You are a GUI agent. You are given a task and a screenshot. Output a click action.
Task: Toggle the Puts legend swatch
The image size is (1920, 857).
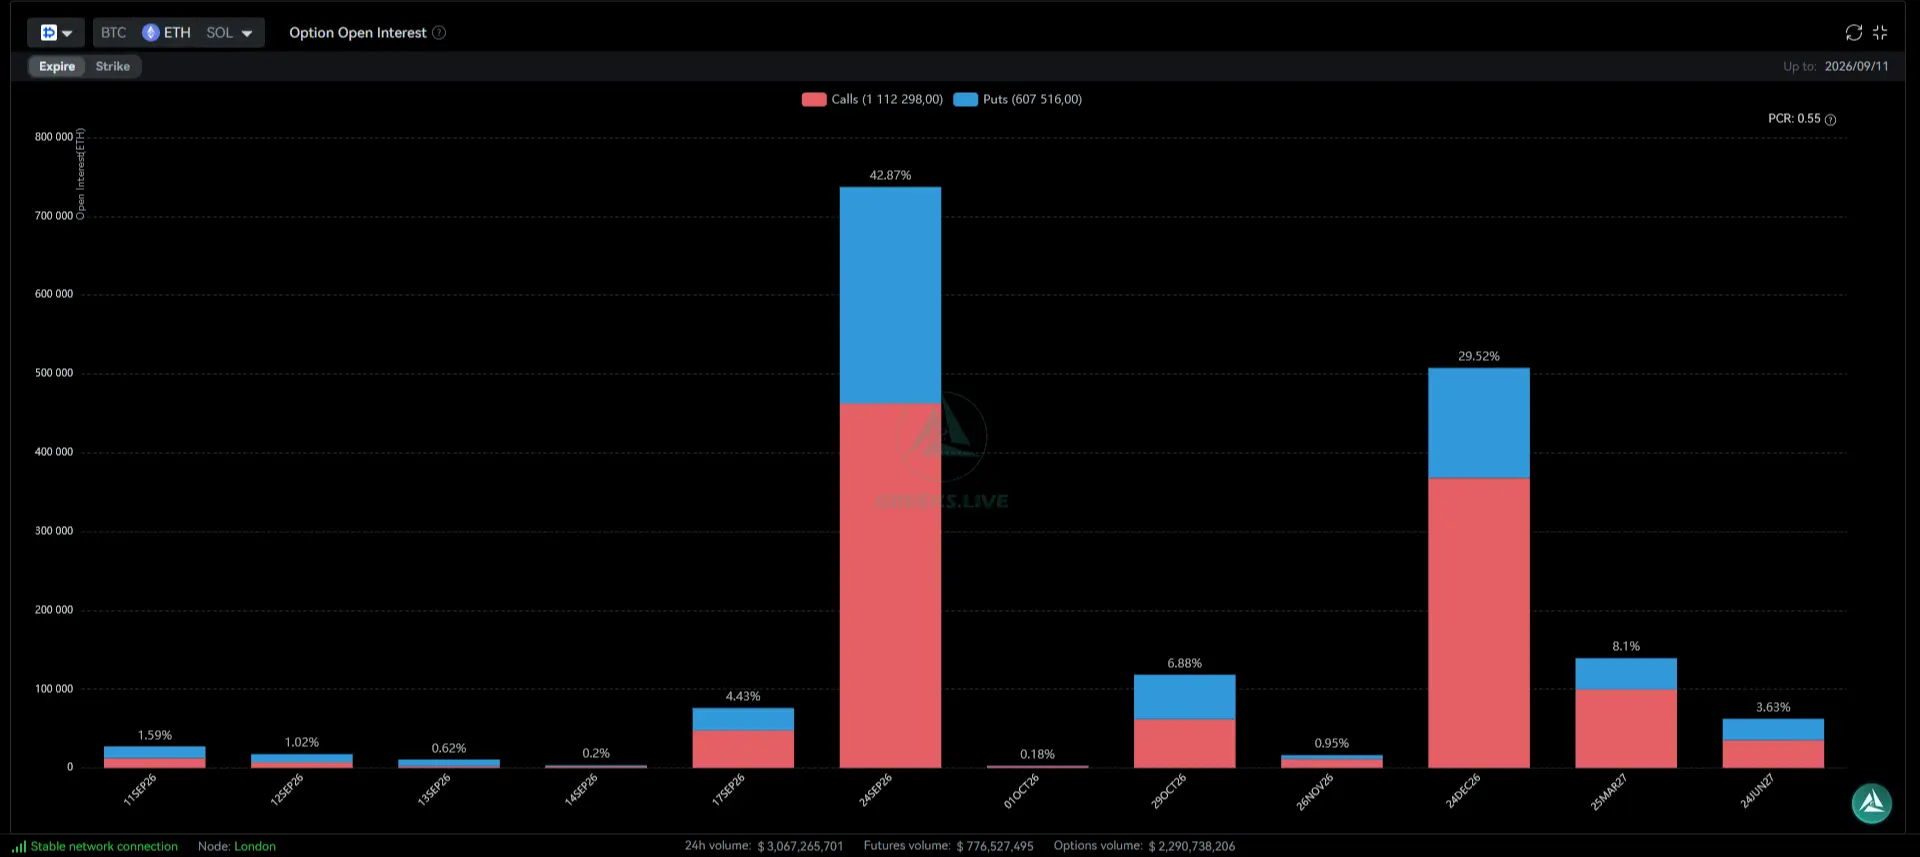click(965, 99)
